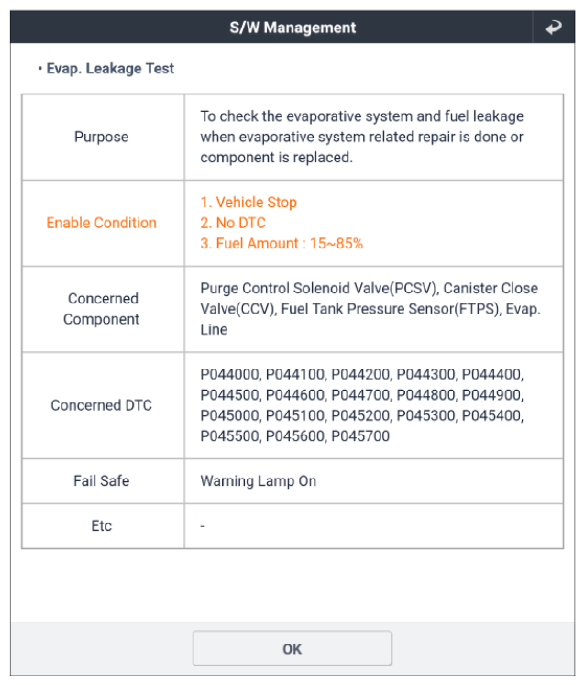Click the P045700 DTC code

pos(360,436)
